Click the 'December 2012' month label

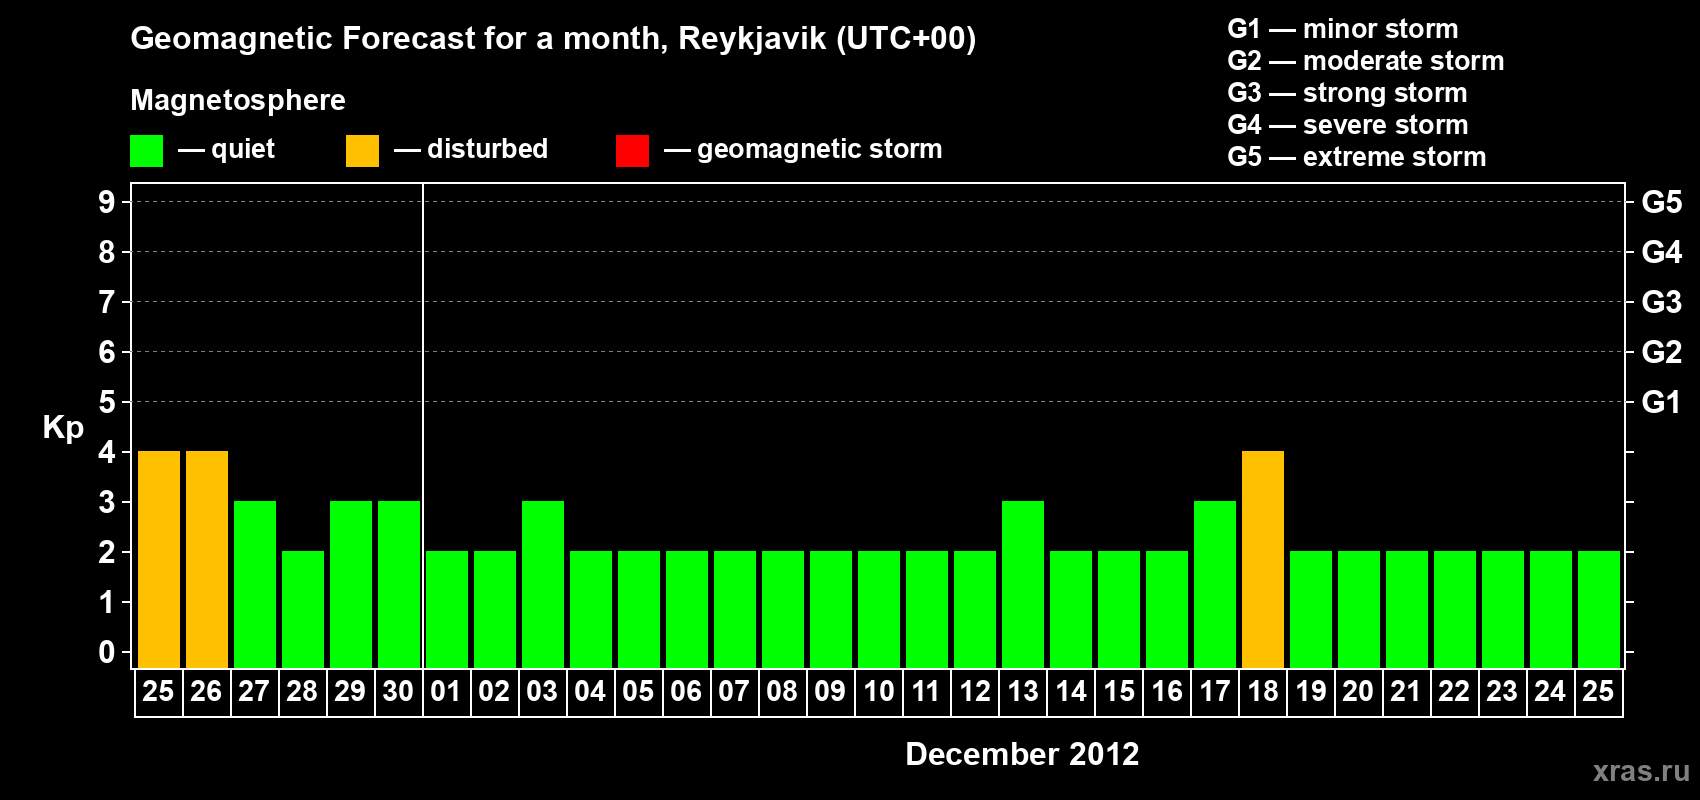(1022, 754)
